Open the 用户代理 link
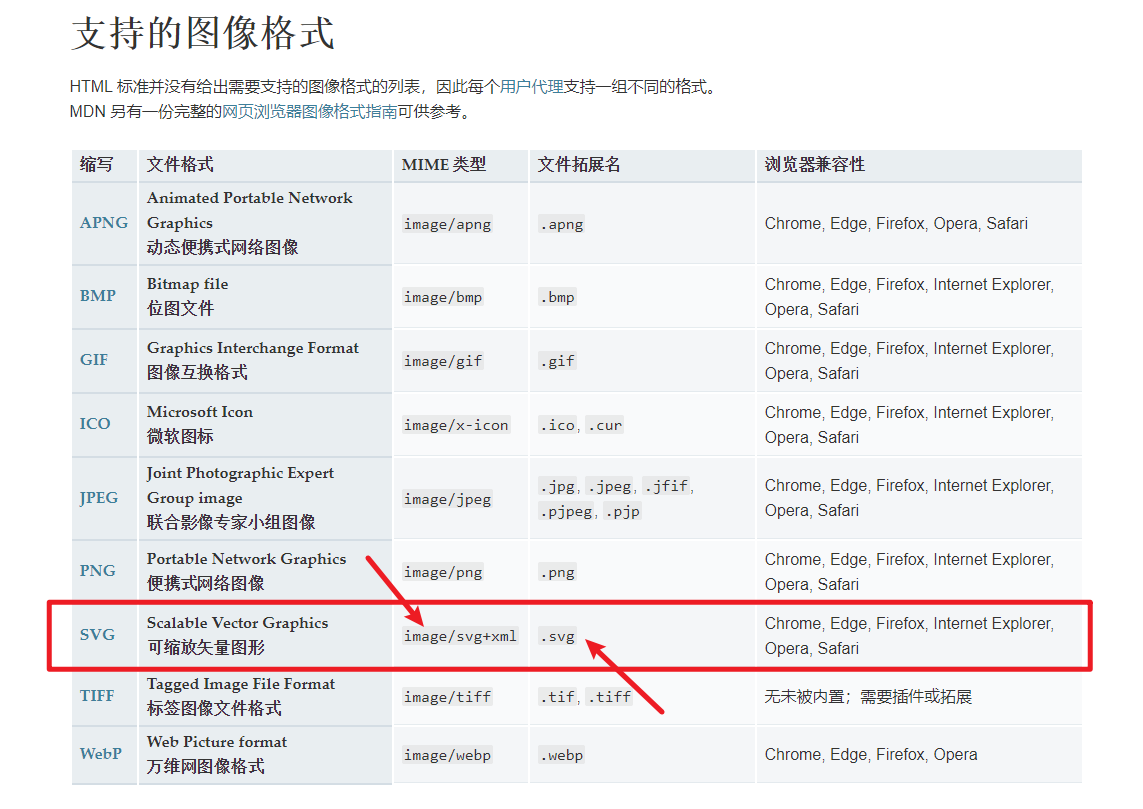Screen dimensions: 1143x809 coord(532,87)
